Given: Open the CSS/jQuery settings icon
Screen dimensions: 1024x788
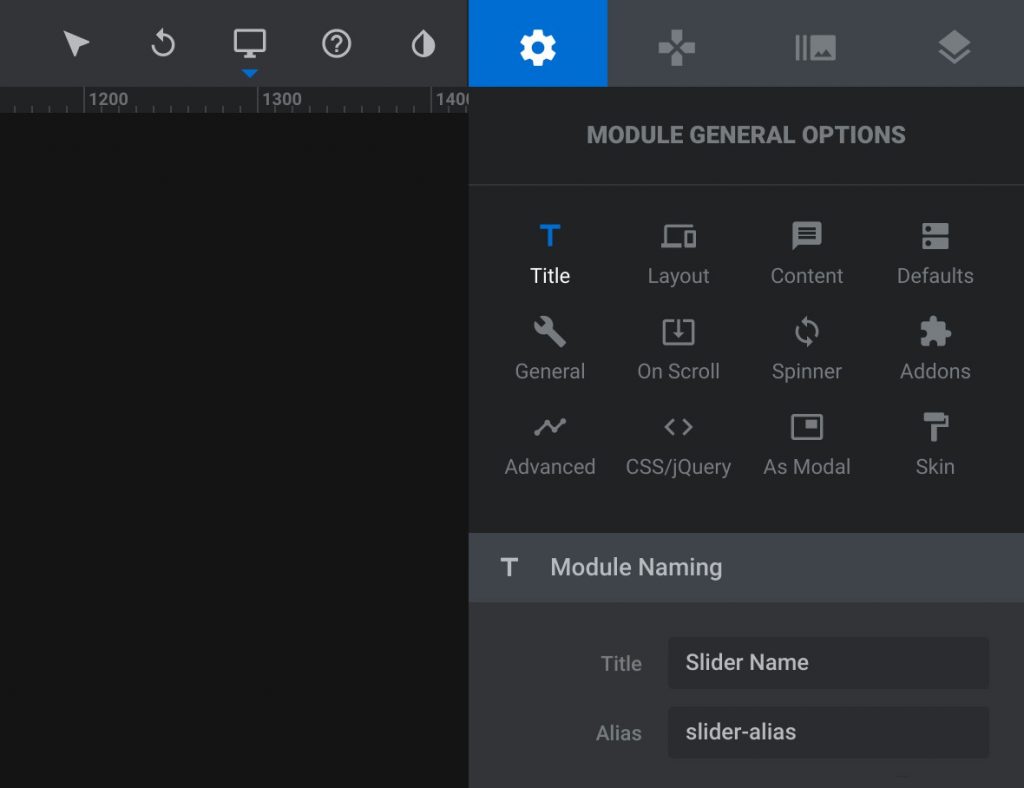Looking at the screenshot, I should [x=678, y=444].
